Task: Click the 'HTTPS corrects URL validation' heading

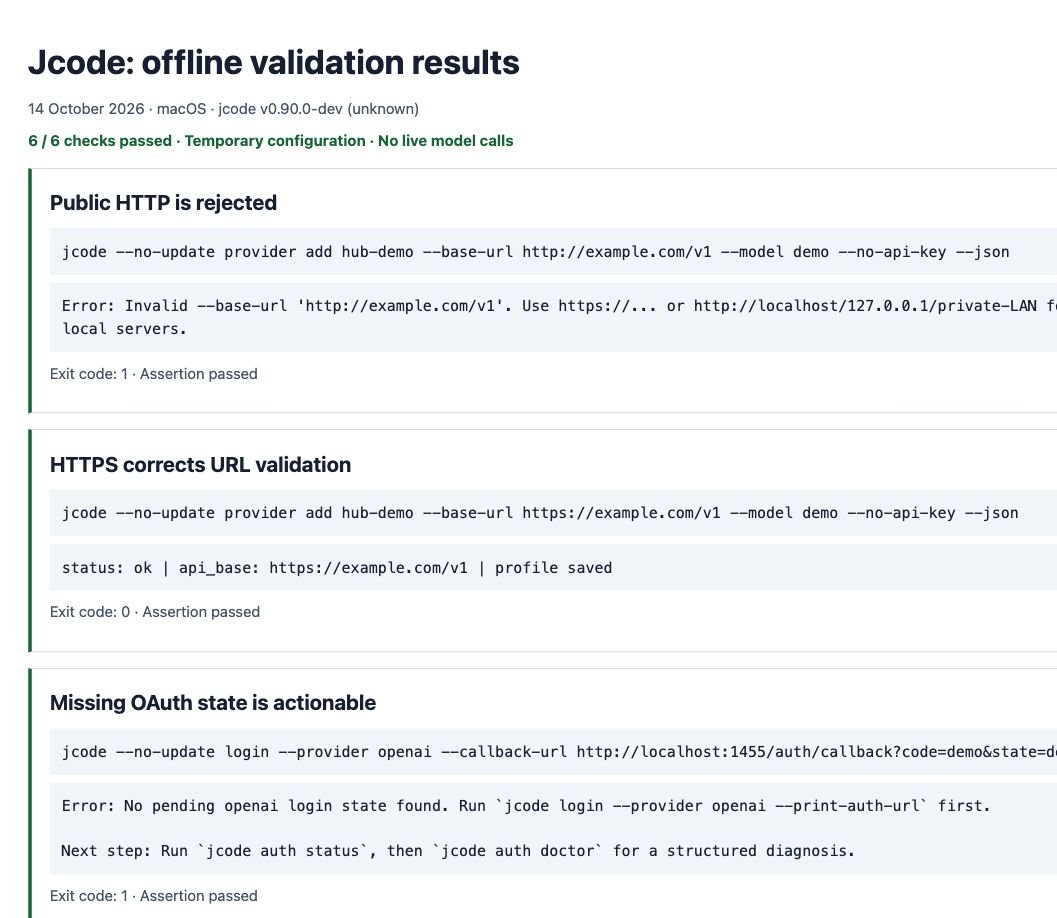Action: tap(200, 465)
